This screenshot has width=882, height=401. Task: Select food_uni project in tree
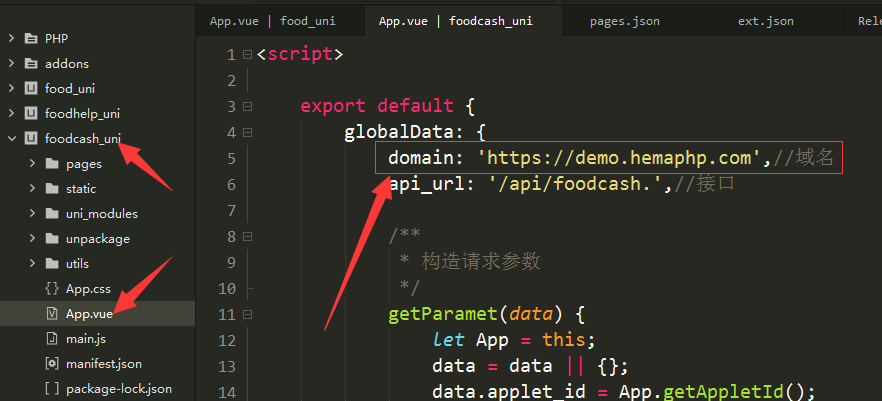point(70,88)
